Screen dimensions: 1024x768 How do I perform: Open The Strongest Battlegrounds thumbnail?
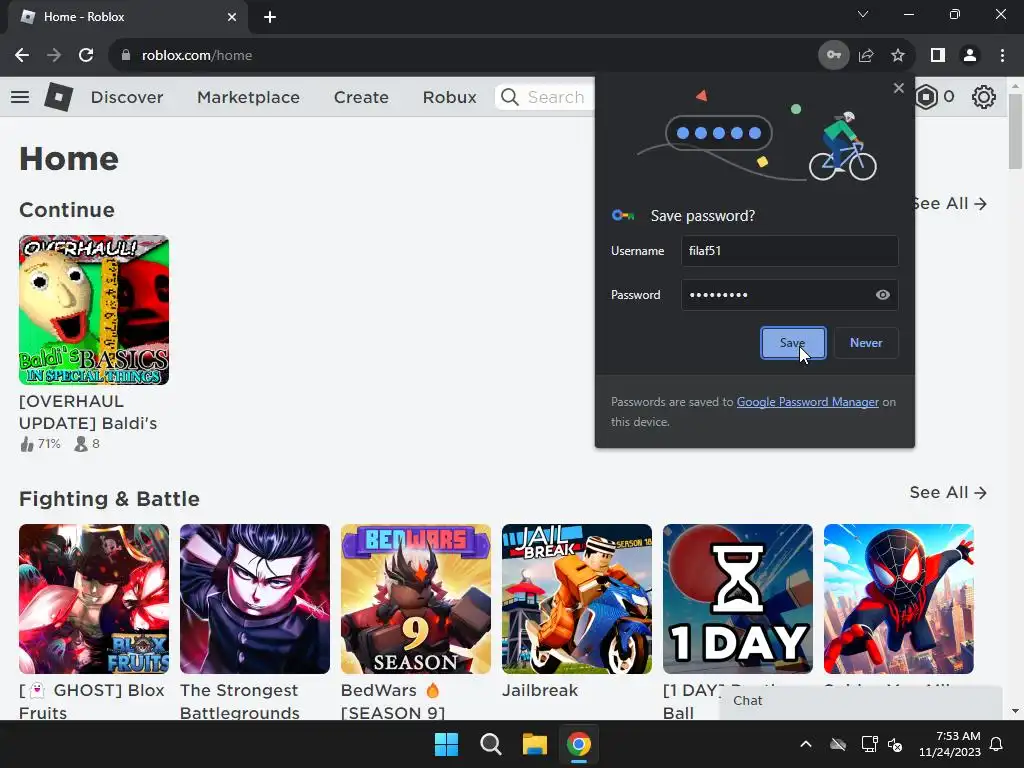255,599
